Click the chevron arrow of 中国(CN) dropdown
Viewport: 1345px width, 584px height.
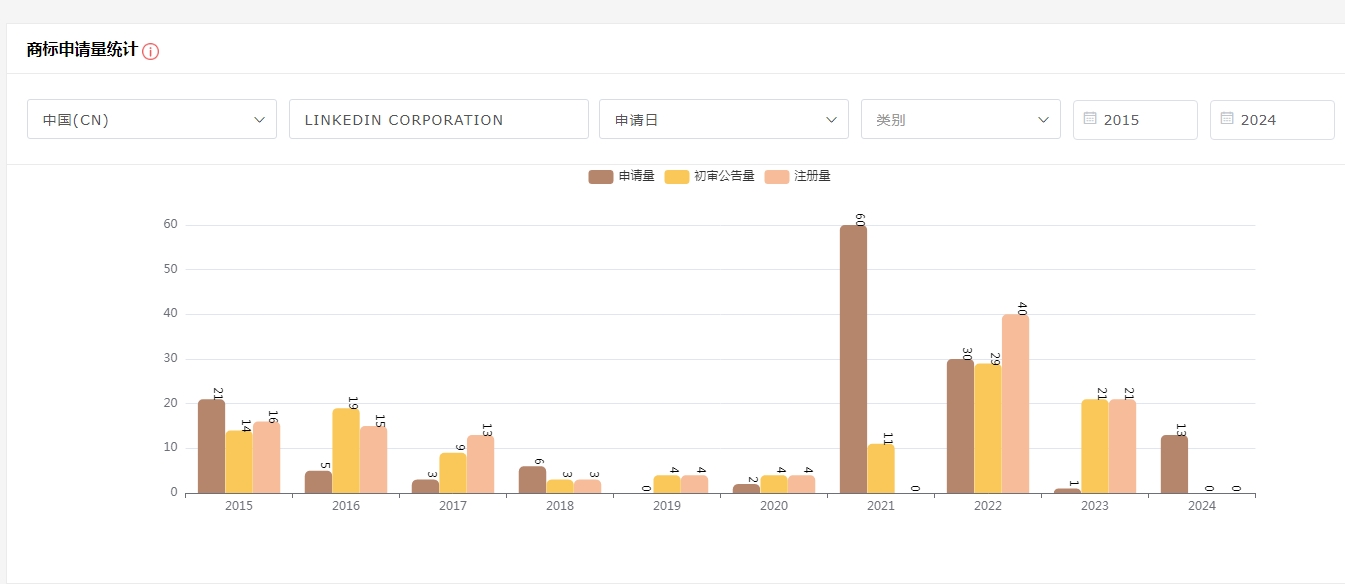click(260, 120)
